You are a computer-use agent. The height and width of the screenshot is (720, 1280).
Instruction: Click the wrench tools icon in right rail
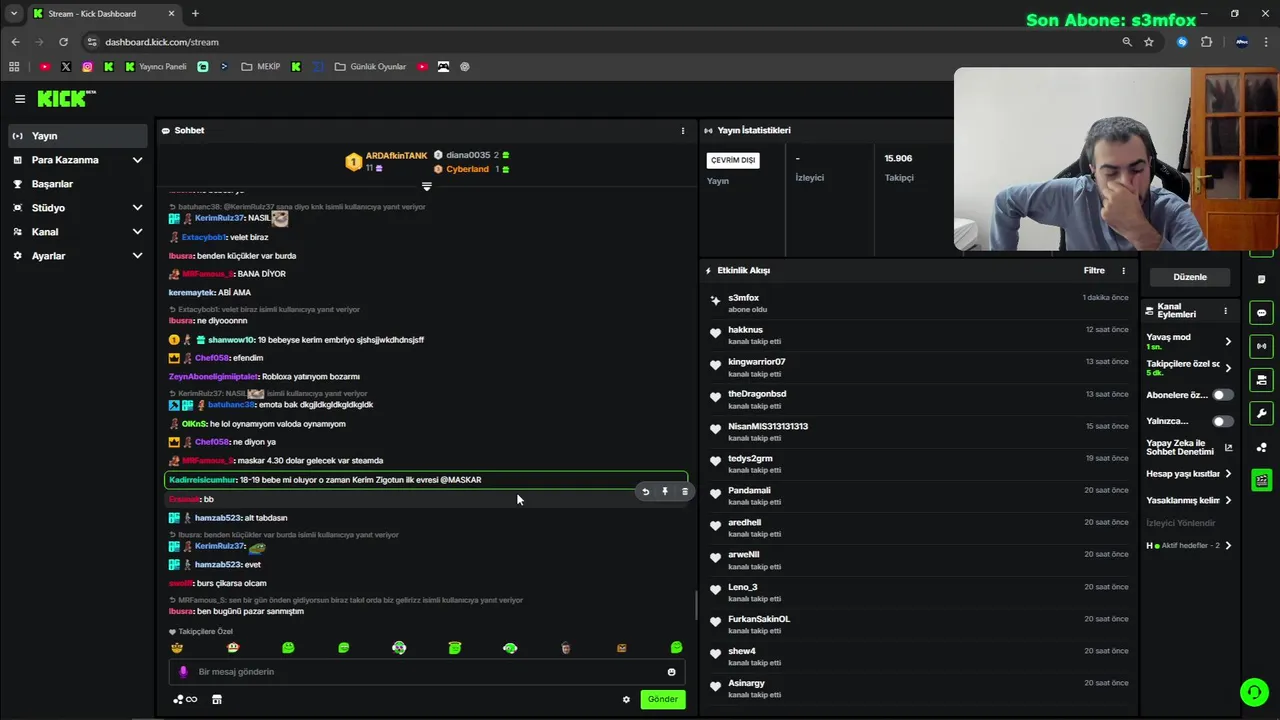click(x=1261, y=413)
